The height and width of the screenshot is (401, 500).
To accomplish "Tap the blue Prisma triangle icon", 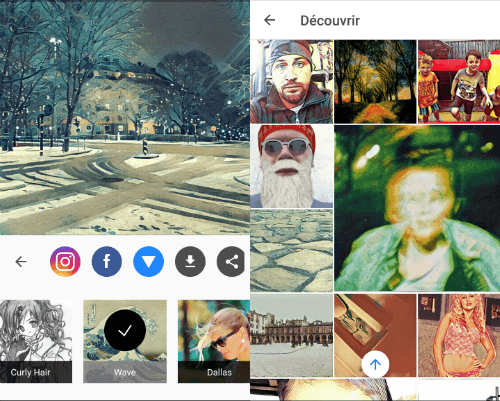I will [148, 262].
